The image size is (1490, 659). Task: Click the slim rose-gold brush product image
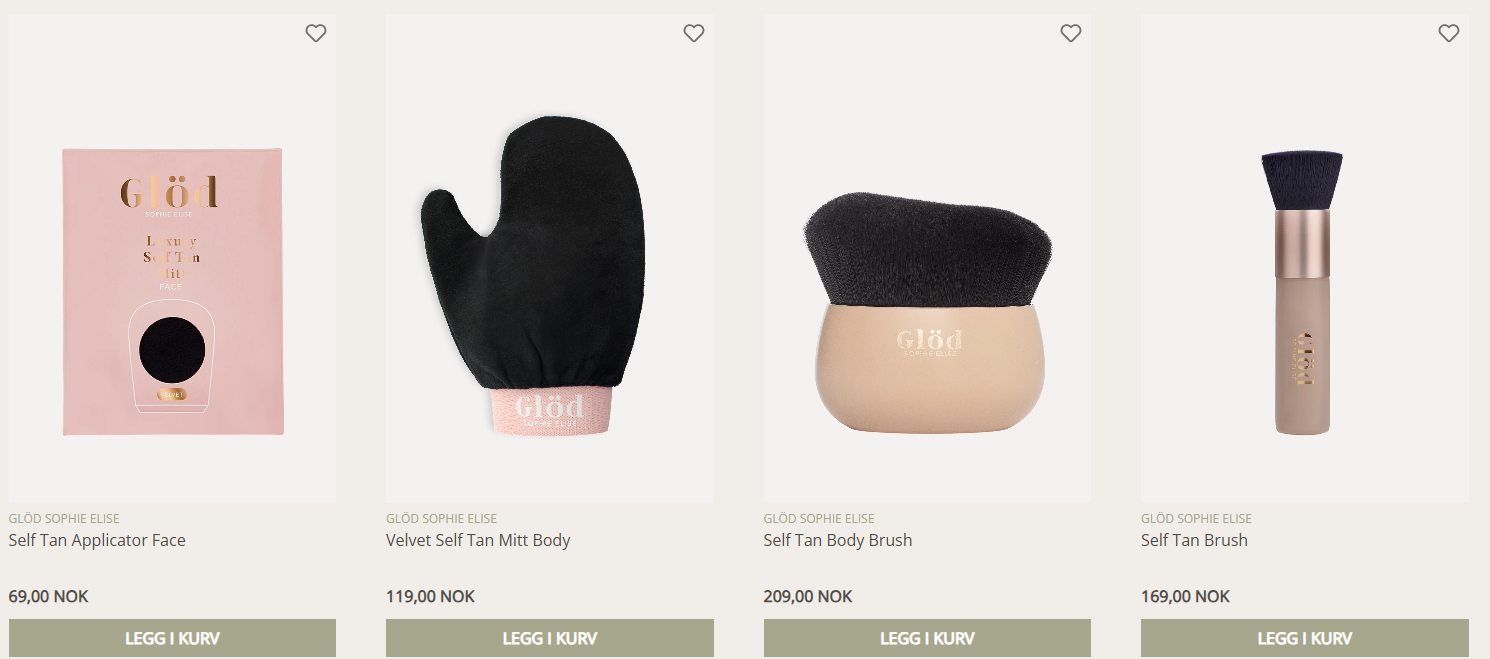click(x=1302, y=292)
